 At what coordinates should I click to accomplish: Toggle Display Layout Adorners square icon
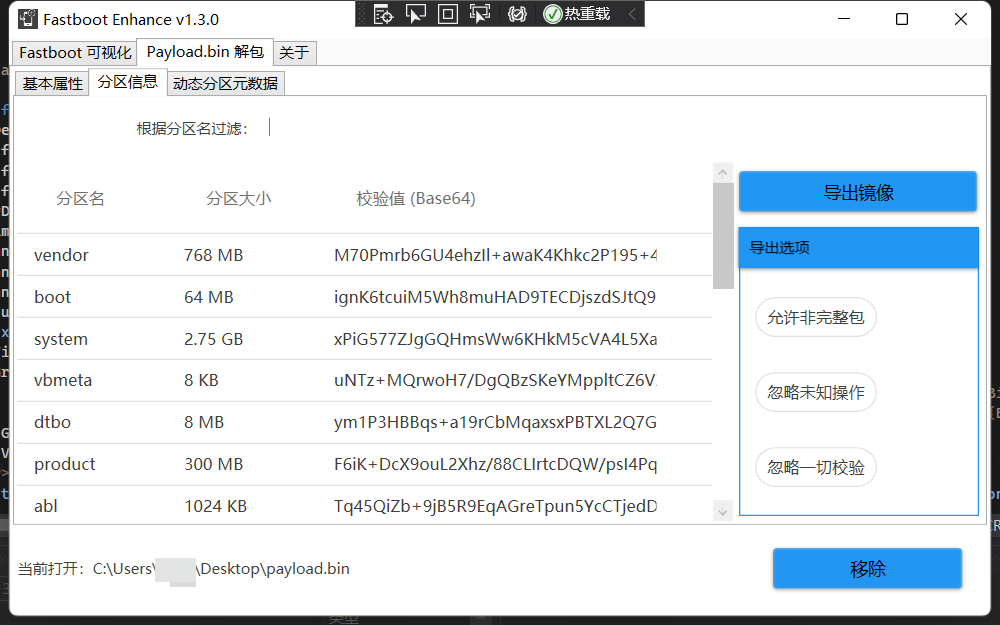(x=448, y=14)
